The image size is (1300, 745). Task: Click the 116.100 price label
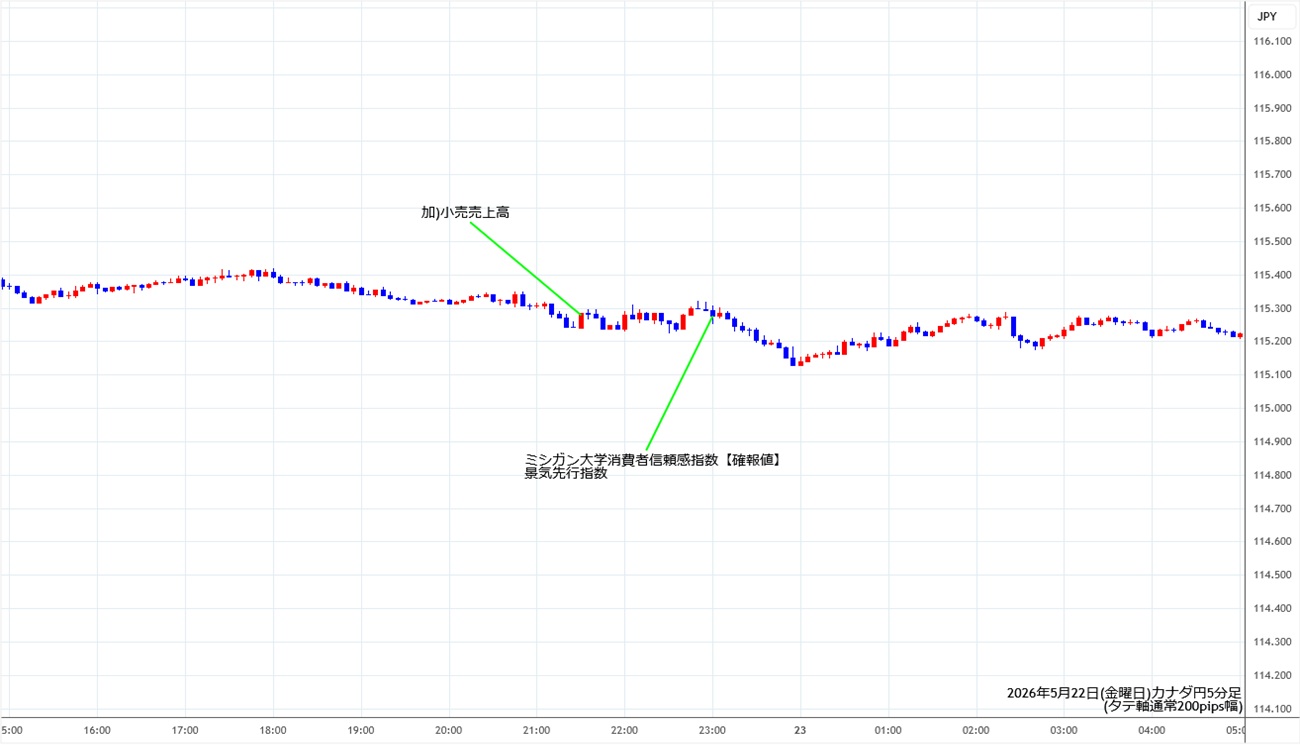pos(1272,41)
